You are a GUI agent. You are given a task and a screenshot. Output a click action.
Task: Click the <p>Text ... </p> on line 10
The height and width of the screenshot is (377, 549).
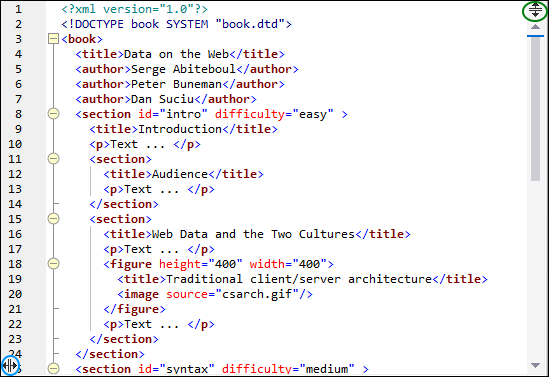pos(145,145)
